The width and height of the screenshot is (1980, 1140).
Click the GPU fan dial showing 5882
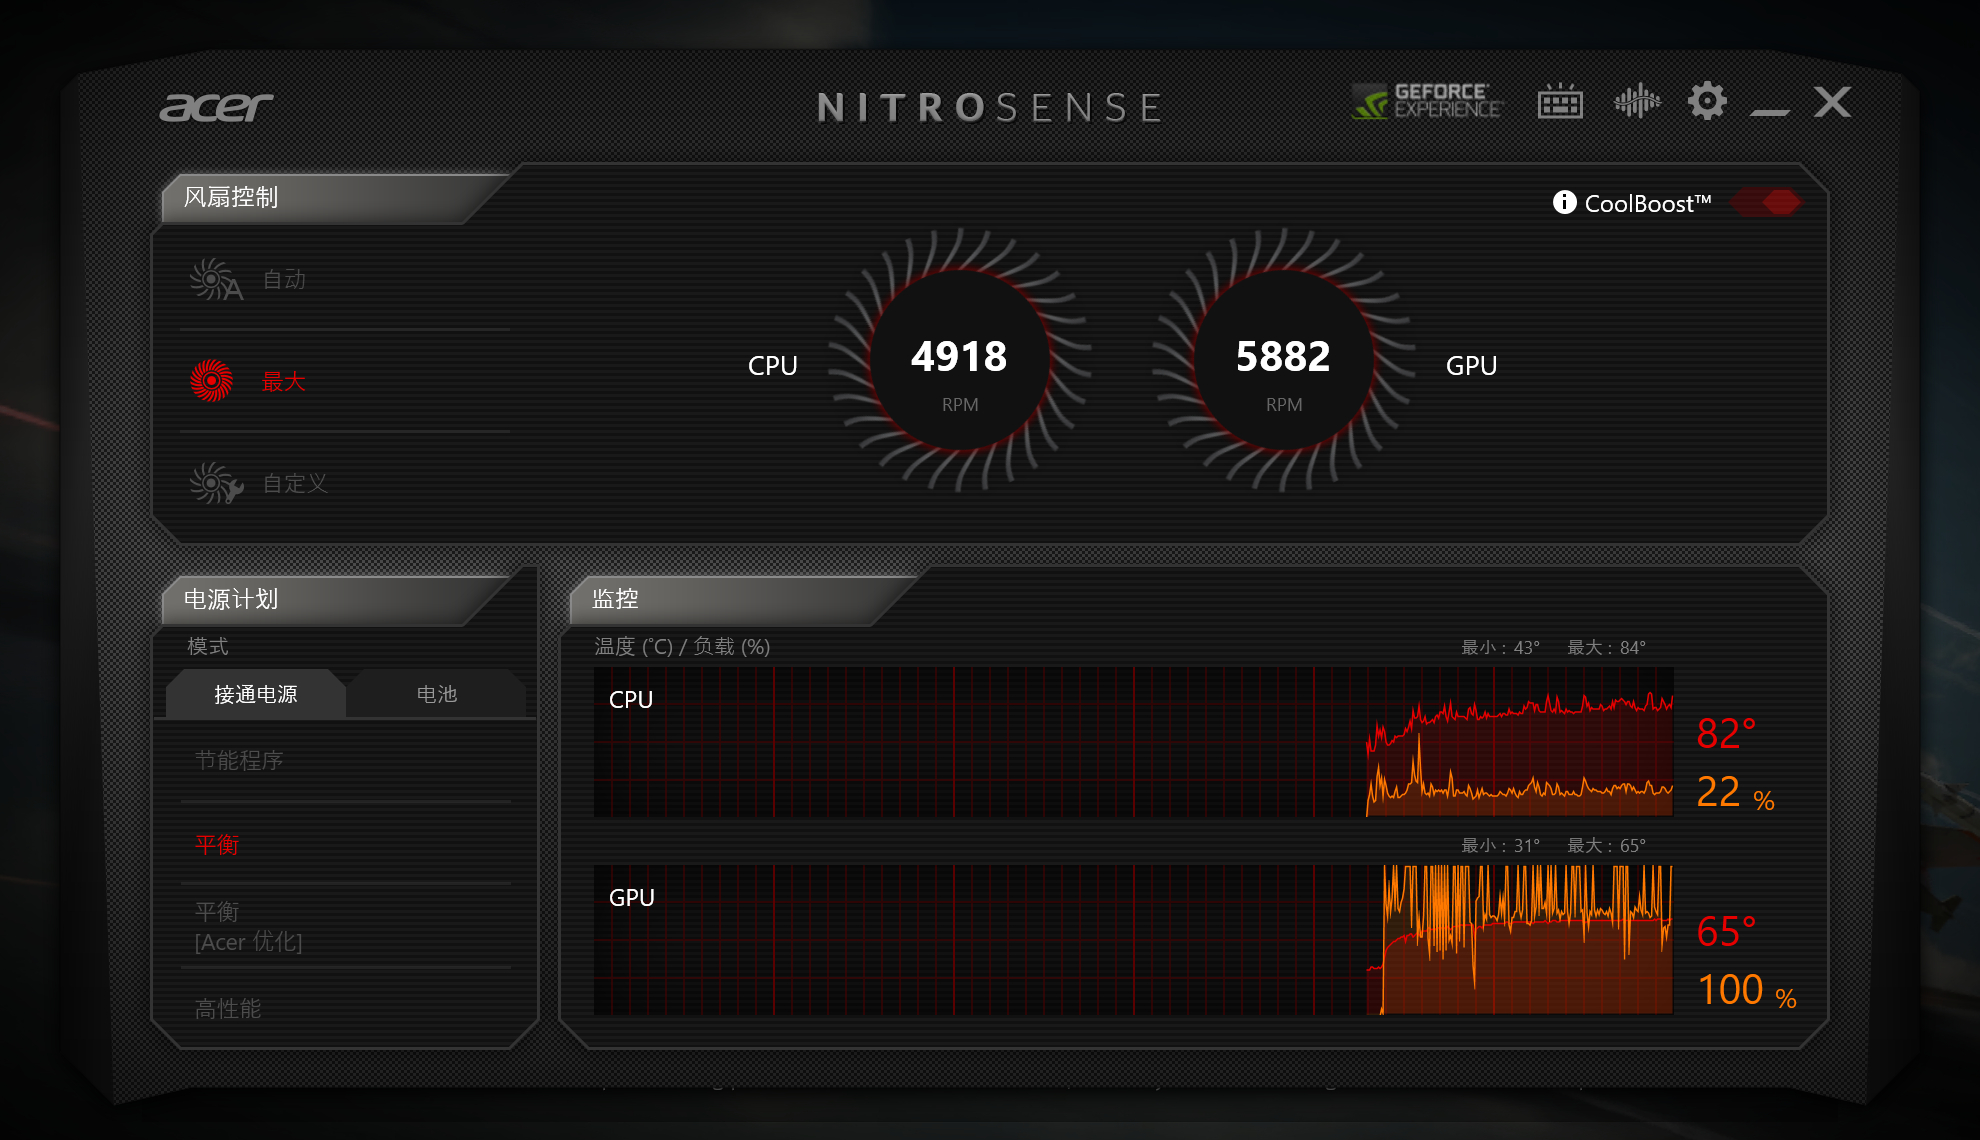tap(1283, 360)
